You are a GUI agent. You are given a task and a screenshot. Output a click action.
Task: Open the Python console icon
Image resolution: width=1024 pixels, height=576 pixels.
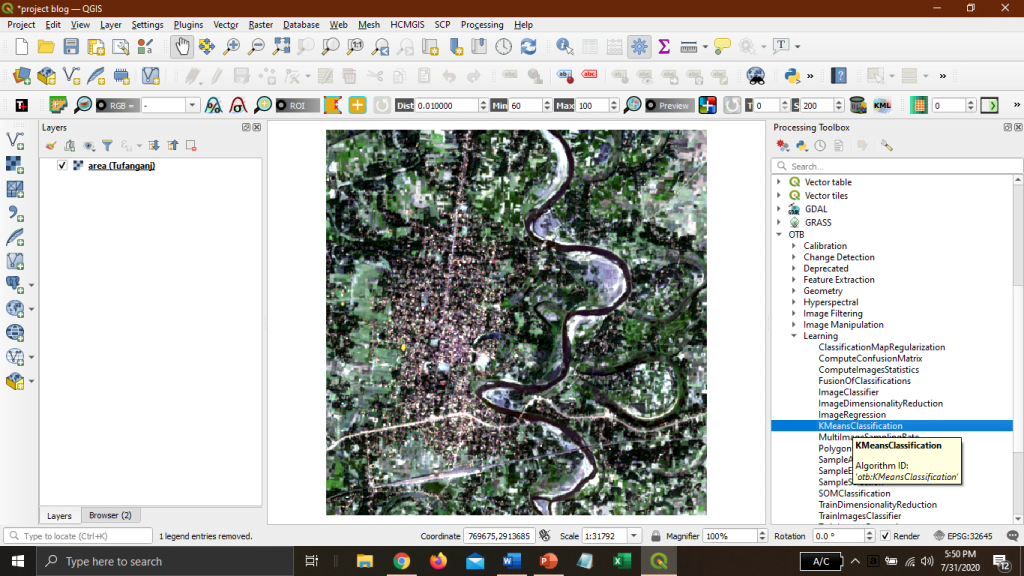[791, 76]
